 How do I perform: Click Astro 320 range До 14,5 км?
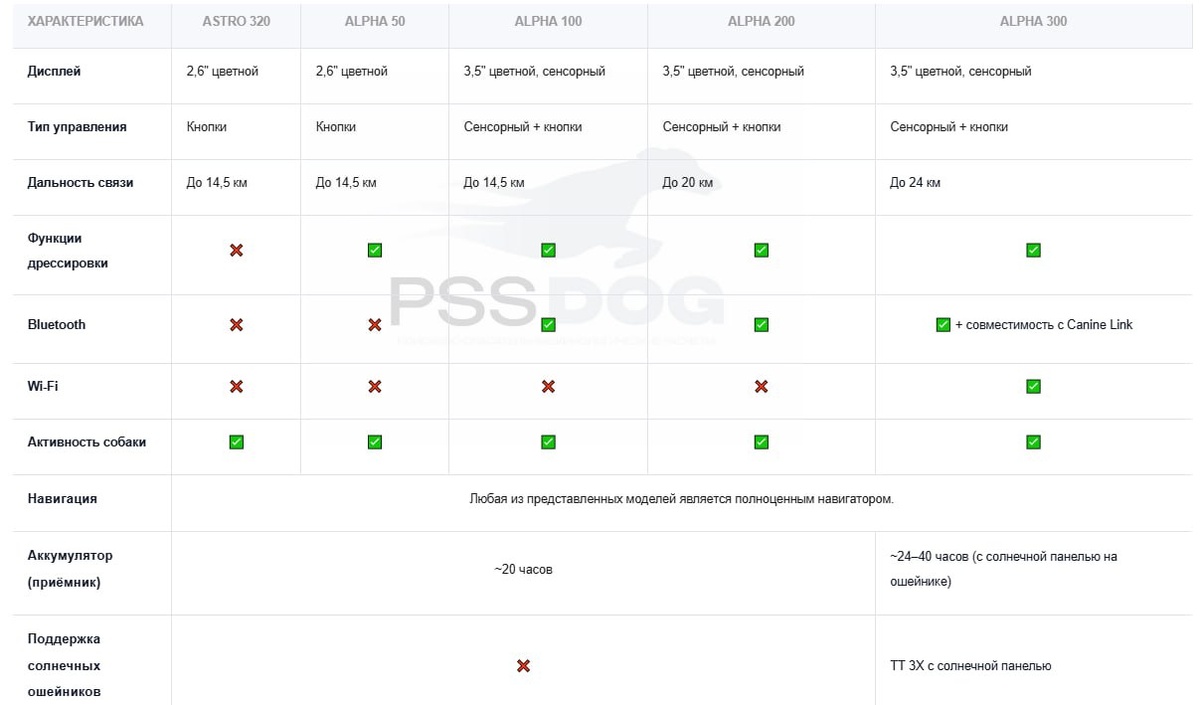pyautogui.click(x=217, y=183)
